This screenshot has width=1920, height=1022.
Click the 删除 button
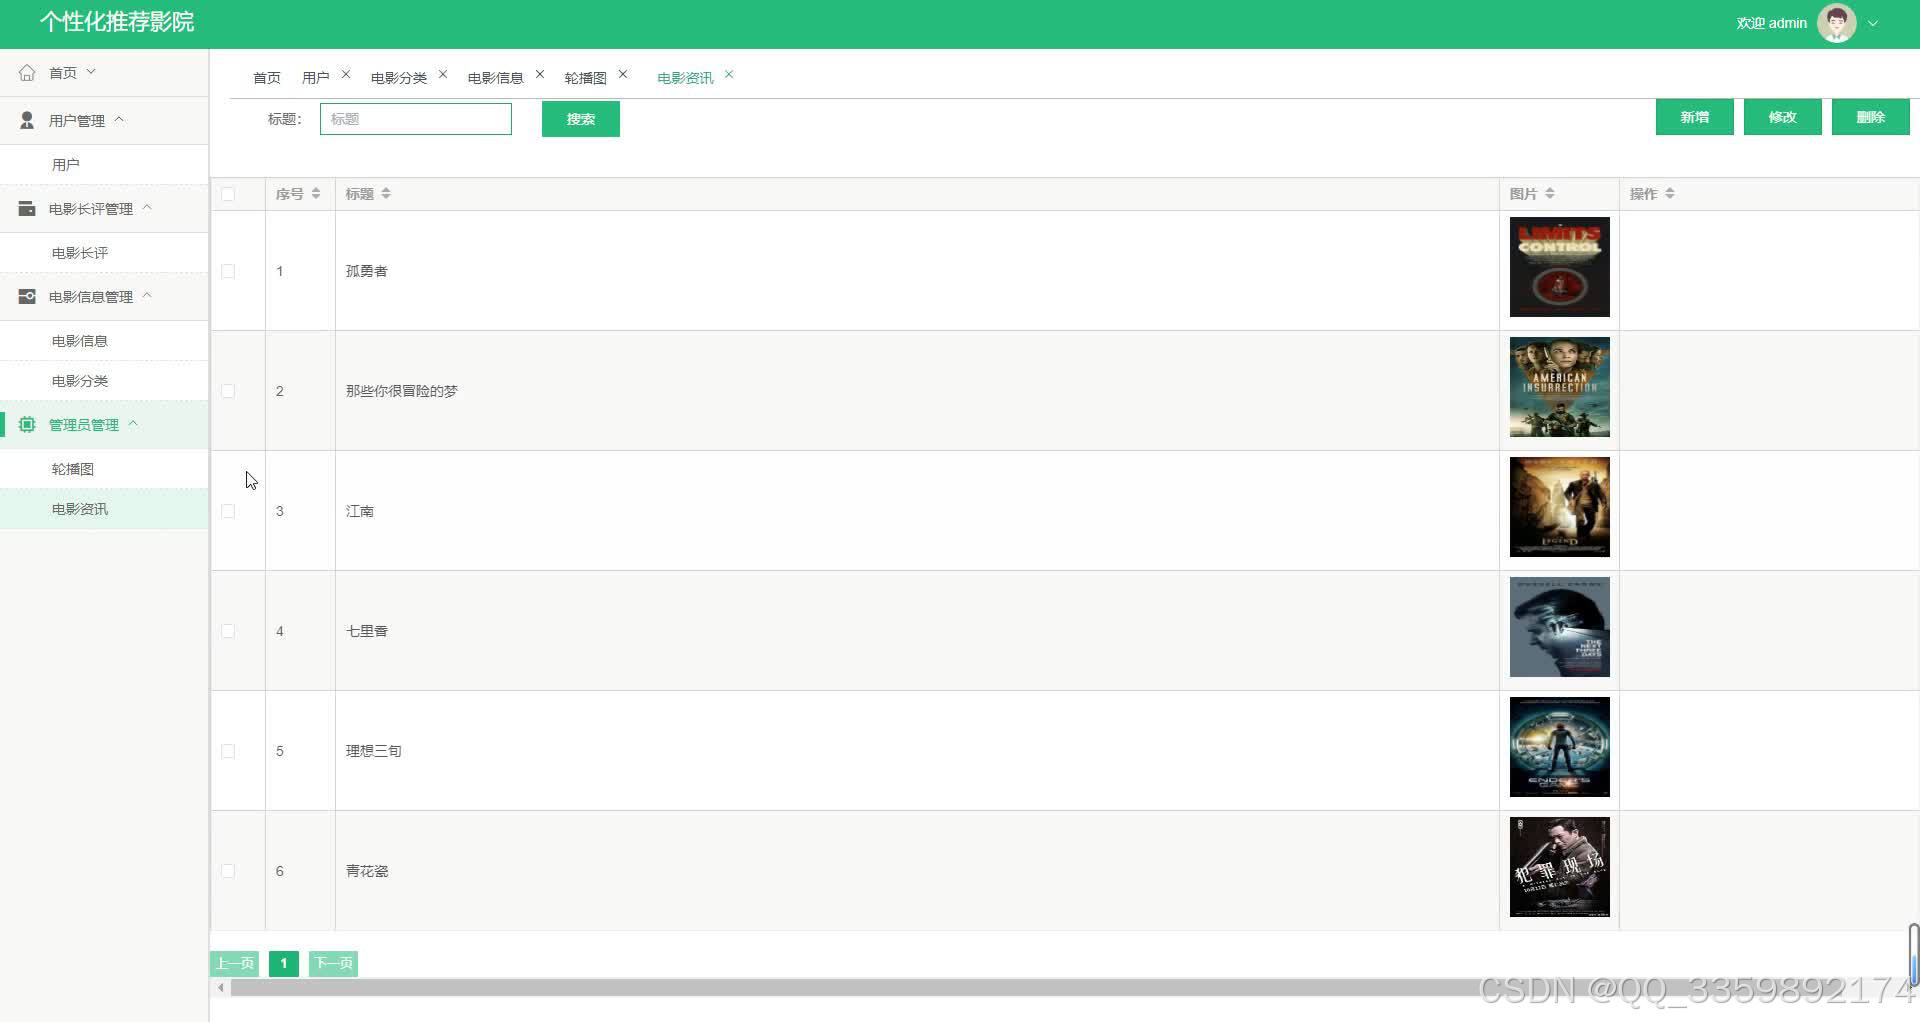tap(1871, 117)
